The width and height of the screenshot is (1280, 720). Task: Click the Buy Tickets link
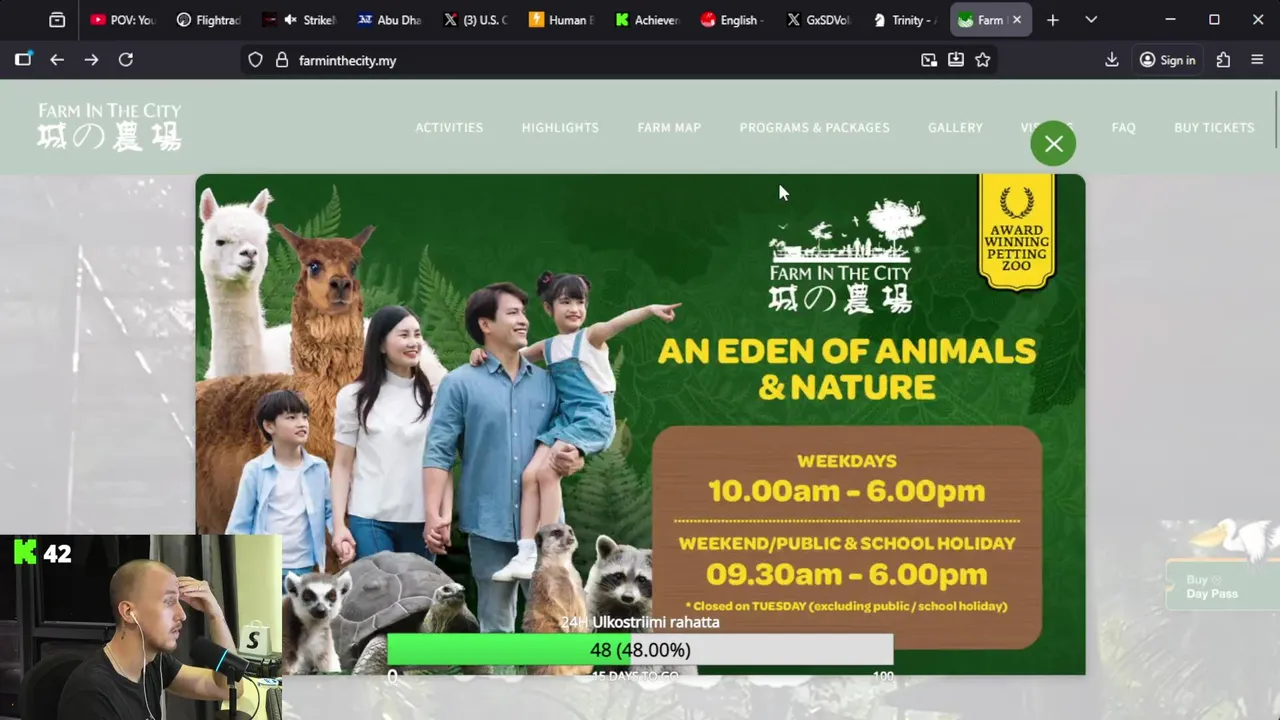point(1214,128)
